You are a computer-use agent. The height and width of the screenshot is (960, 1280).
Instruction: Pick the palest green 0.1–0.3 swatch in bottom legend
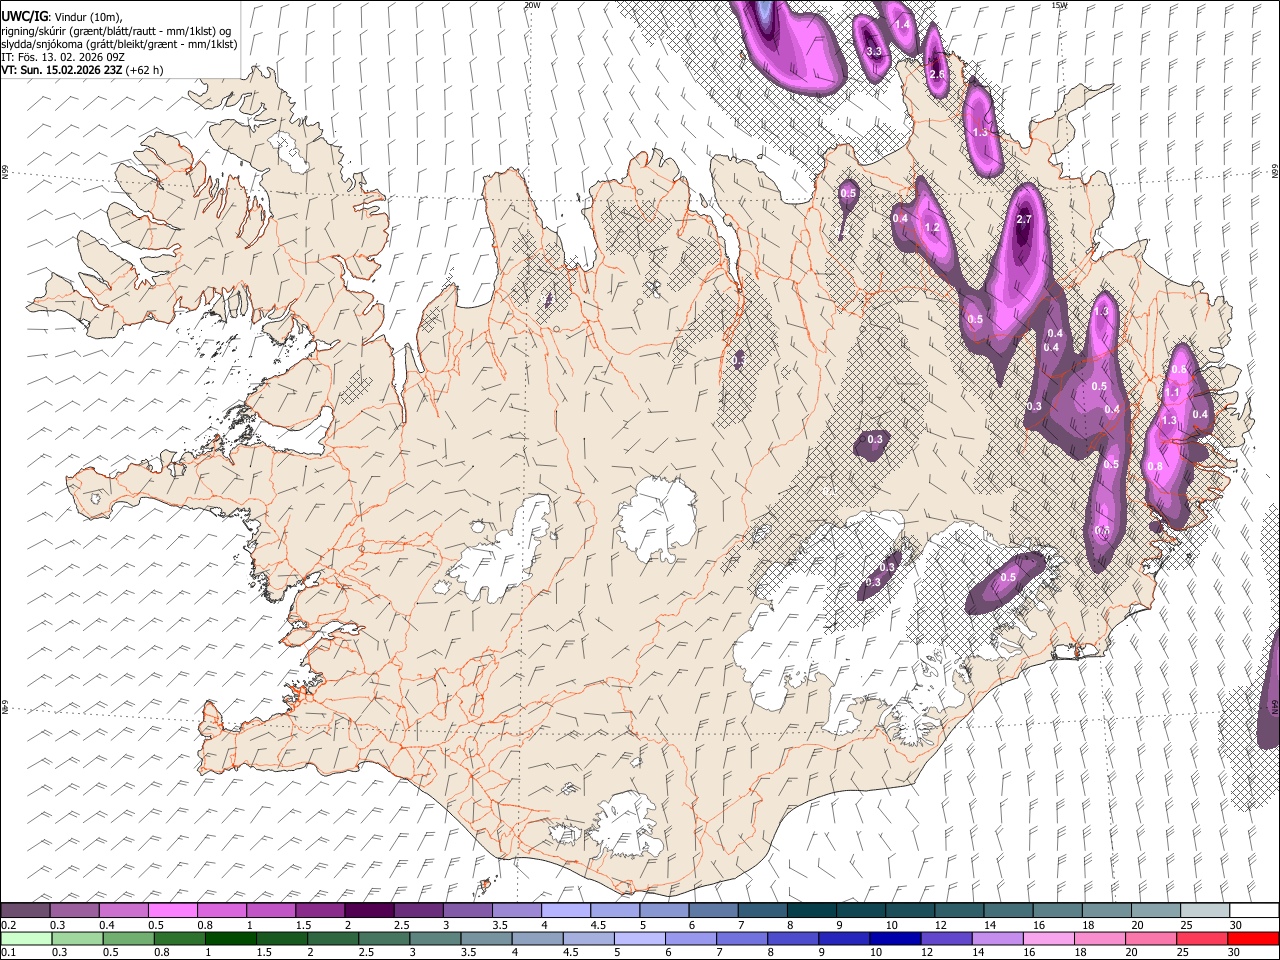pyautogui.click(x=26, y=938)
